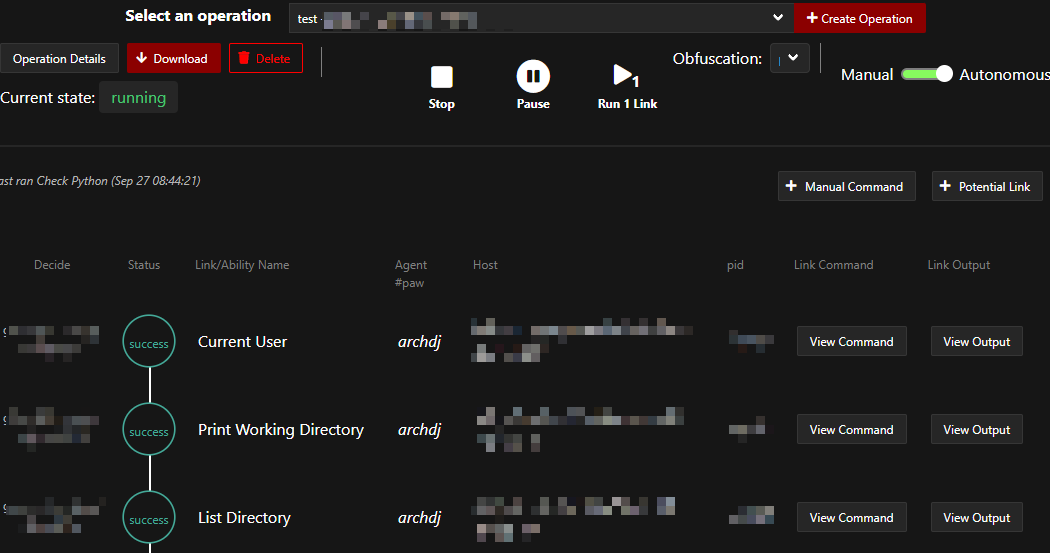View Command for Print Working Directory
The width and height of the screenshot is (1050, 553).
coord(851,429)
